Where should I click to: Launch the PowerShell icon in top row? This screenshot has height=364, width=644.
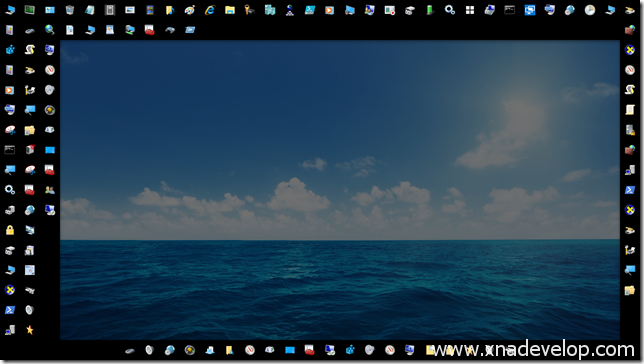coord(310,10)
